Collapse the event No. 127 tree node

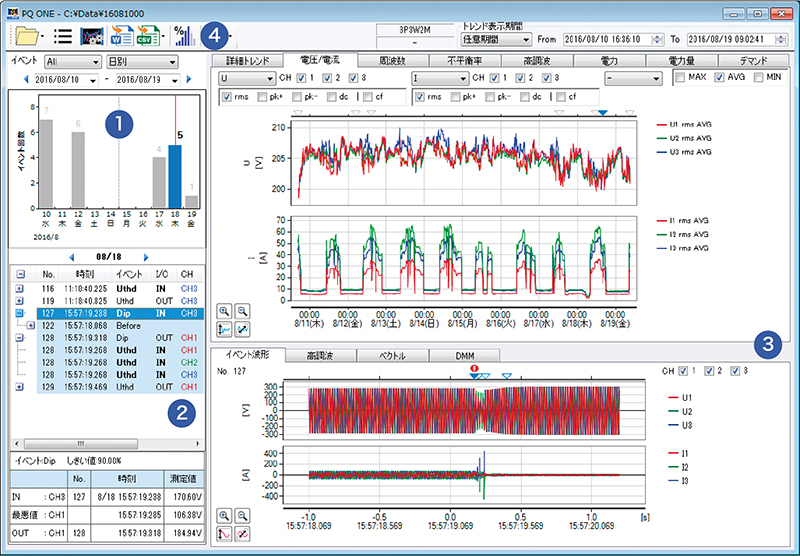pos(18,312)
